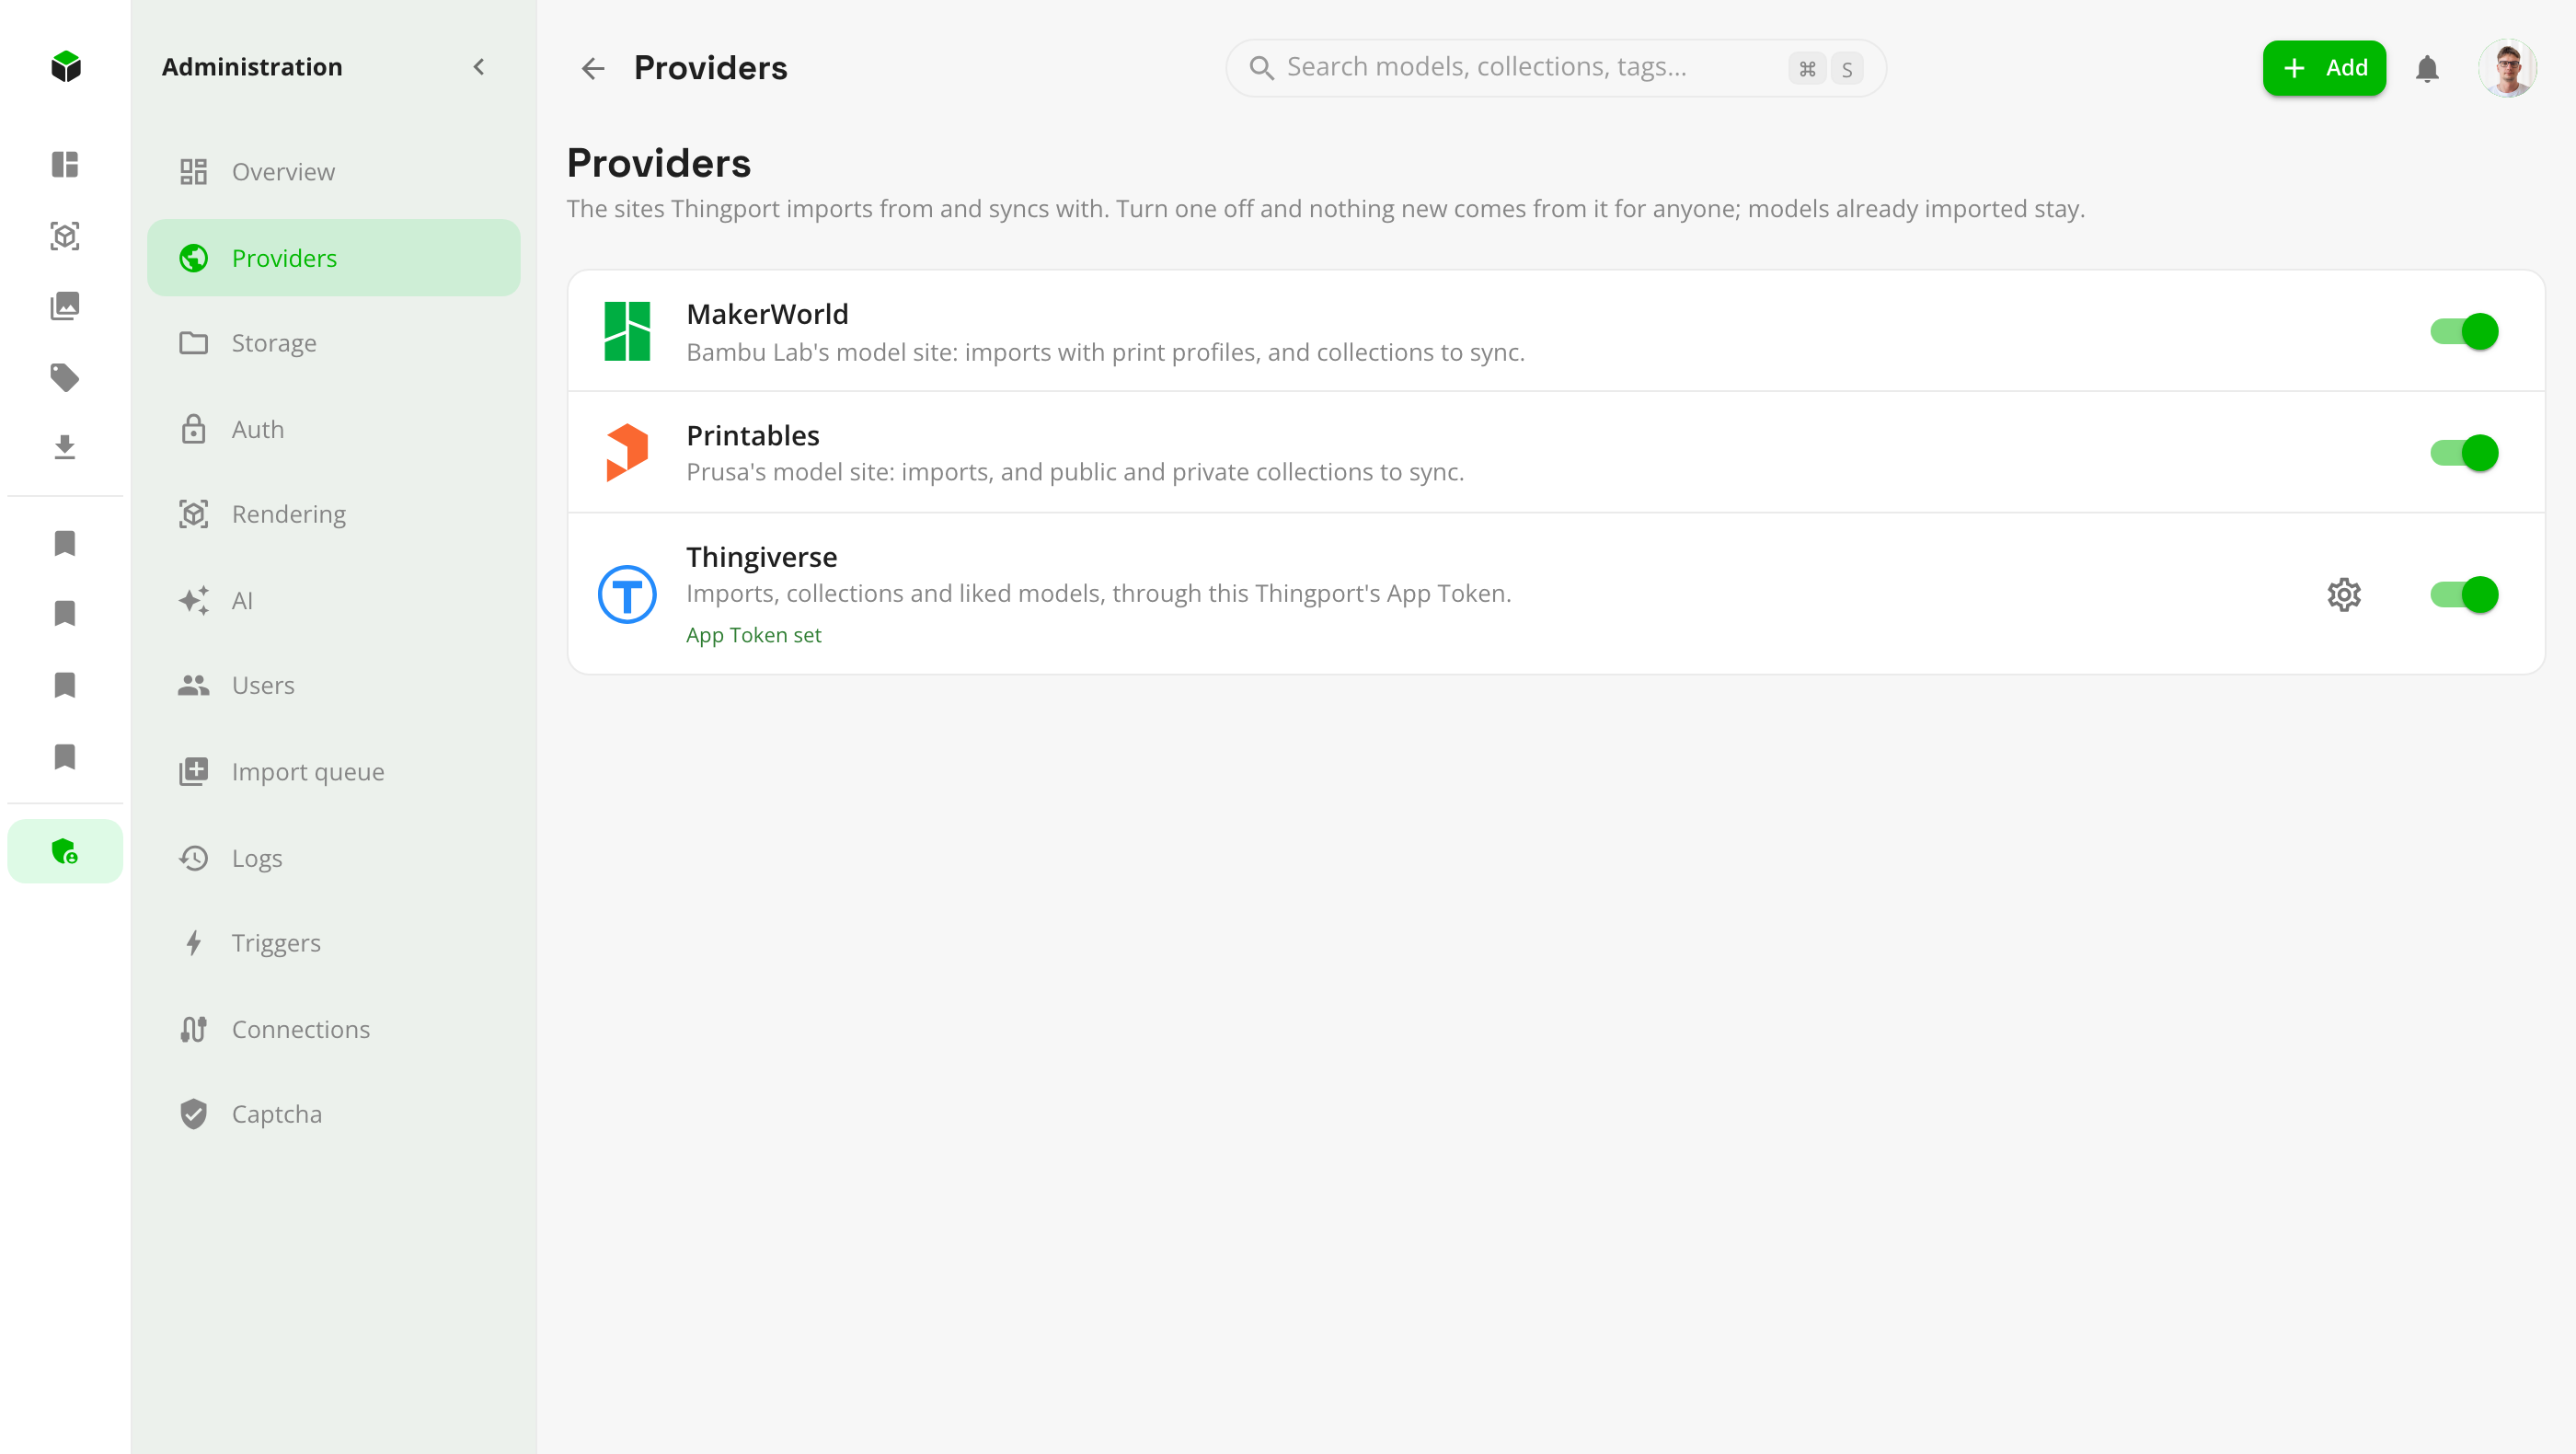
Task: Open Rendering settings
Action: point(334,514)
